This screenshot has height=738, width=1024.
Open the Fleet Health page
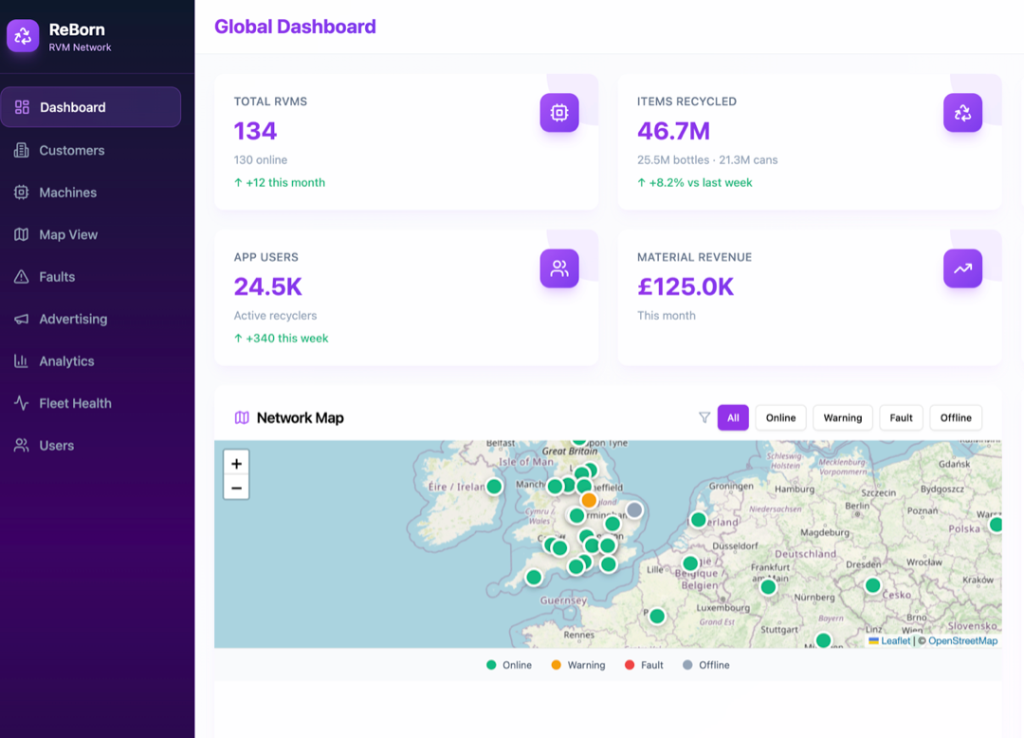91,403
